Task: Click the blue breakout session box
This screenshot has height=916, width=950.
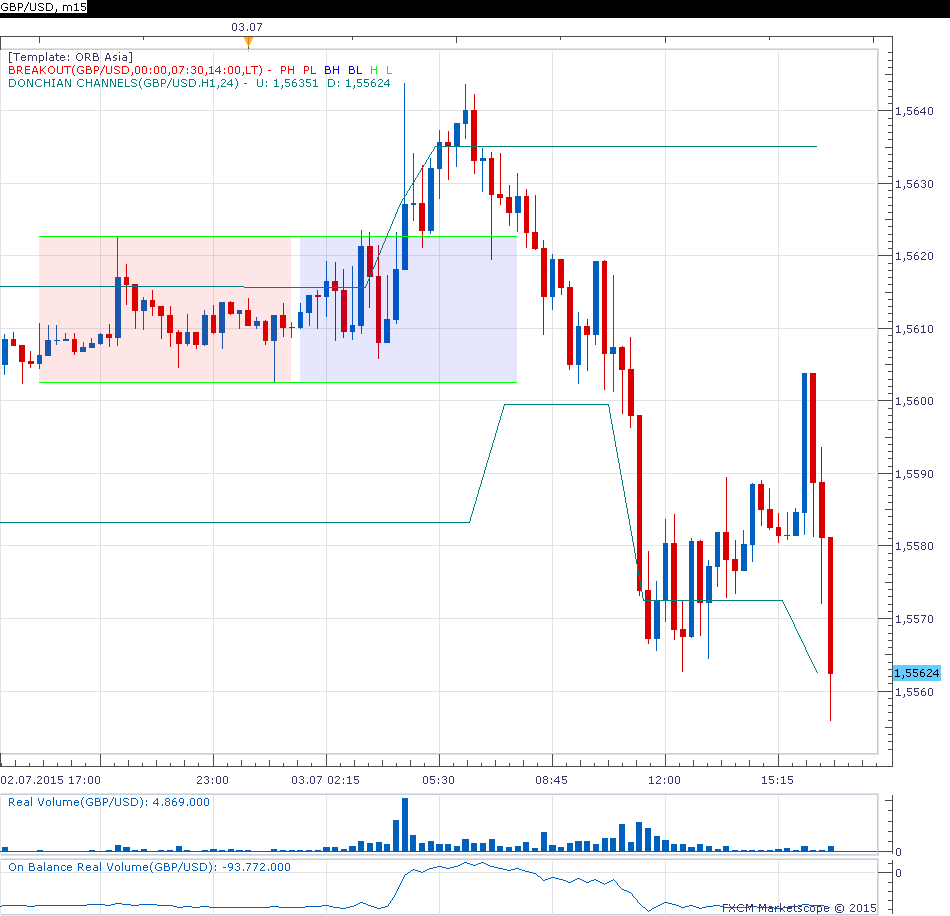Action: (x=408, y=310)
